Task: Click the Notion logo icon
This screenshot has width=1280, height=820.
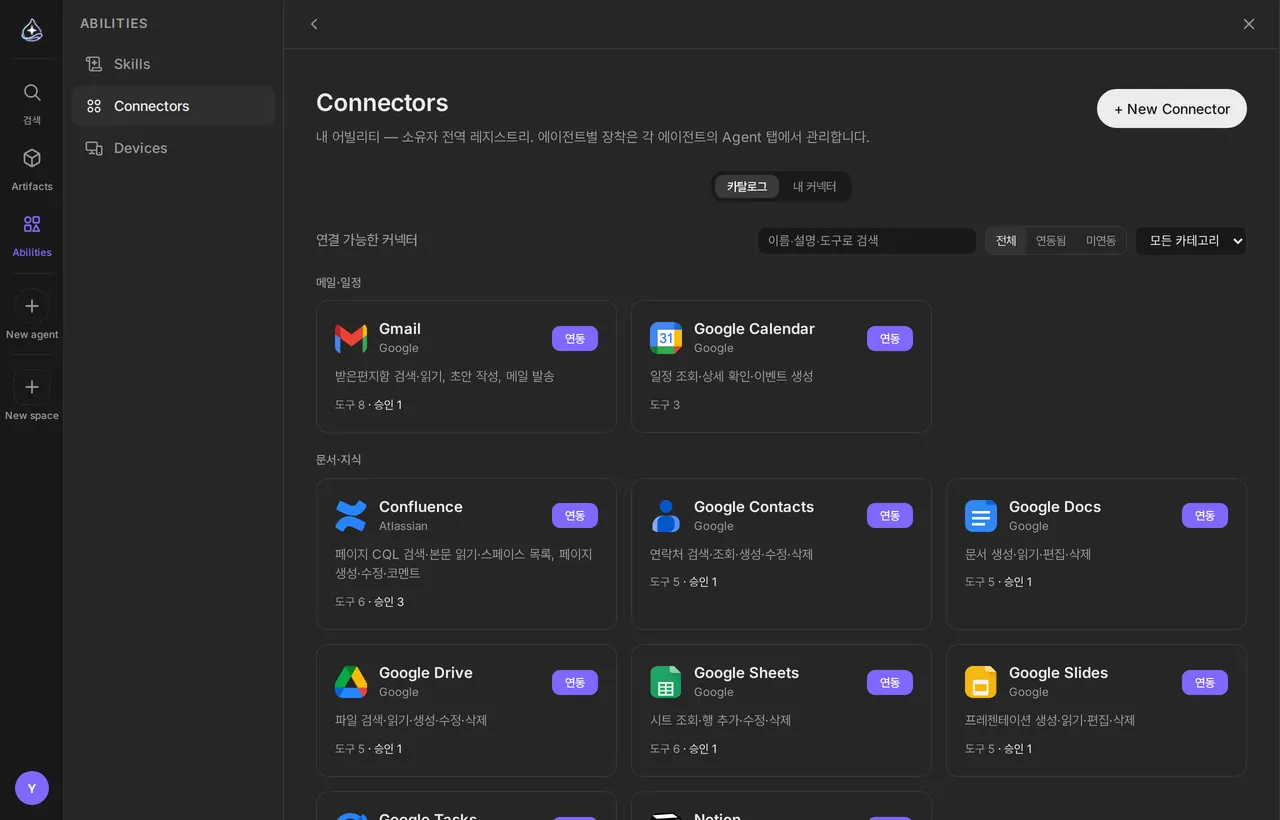Action: [x=666, y=816]
